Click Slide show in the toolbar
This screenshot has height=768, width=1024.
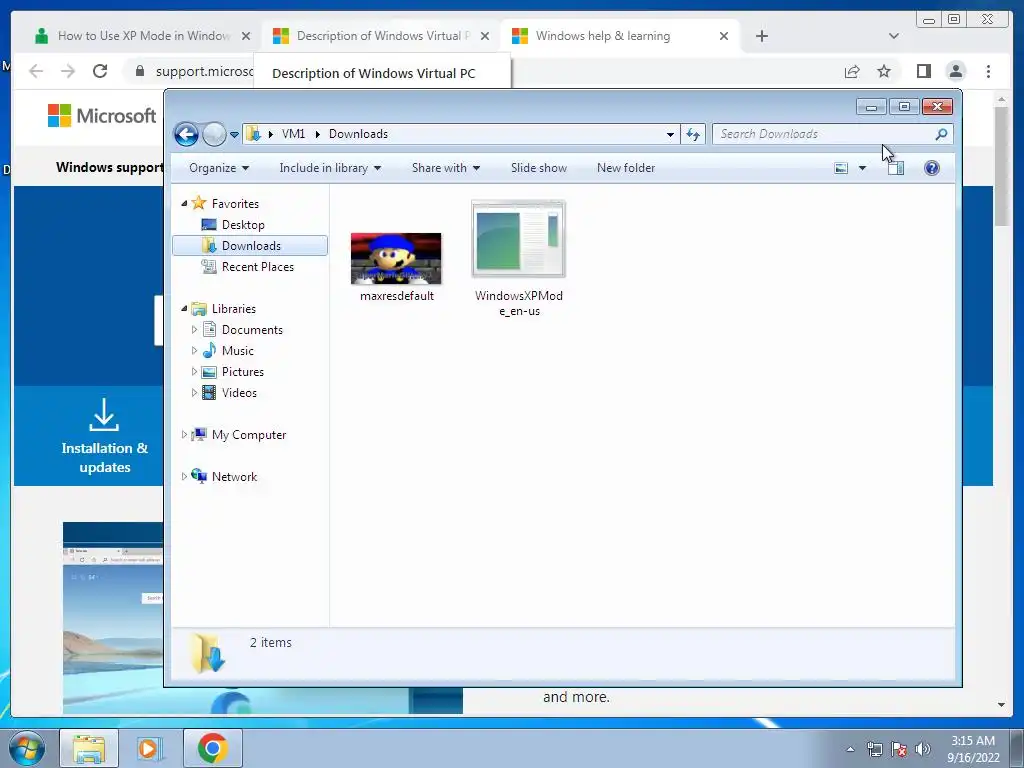click(x=539, y=168)
